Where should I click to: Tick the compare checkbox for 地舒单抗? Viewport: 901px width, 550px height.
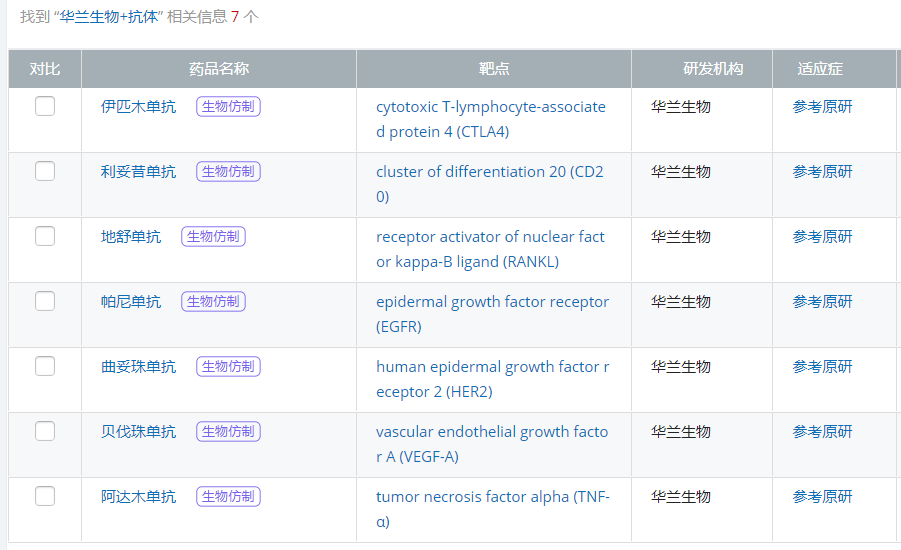pyautogui.click(x=45, y=236)
